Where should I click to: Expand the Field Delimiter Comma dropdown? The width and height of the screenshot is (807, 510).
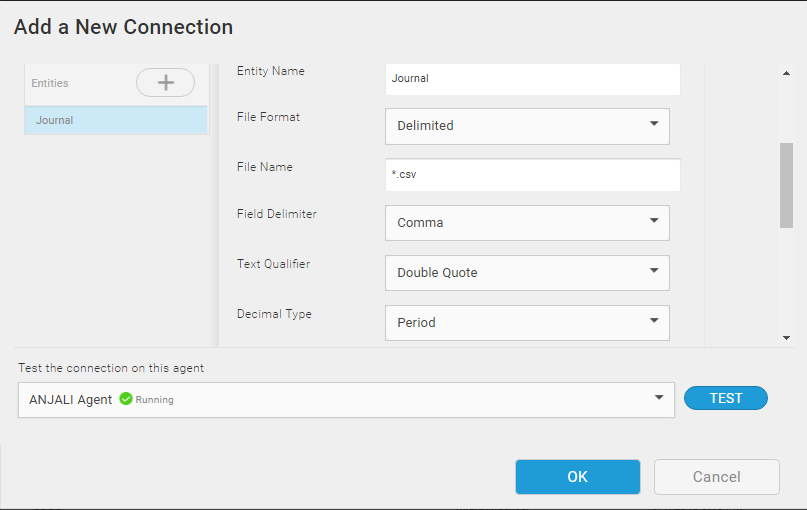[527, 223]
